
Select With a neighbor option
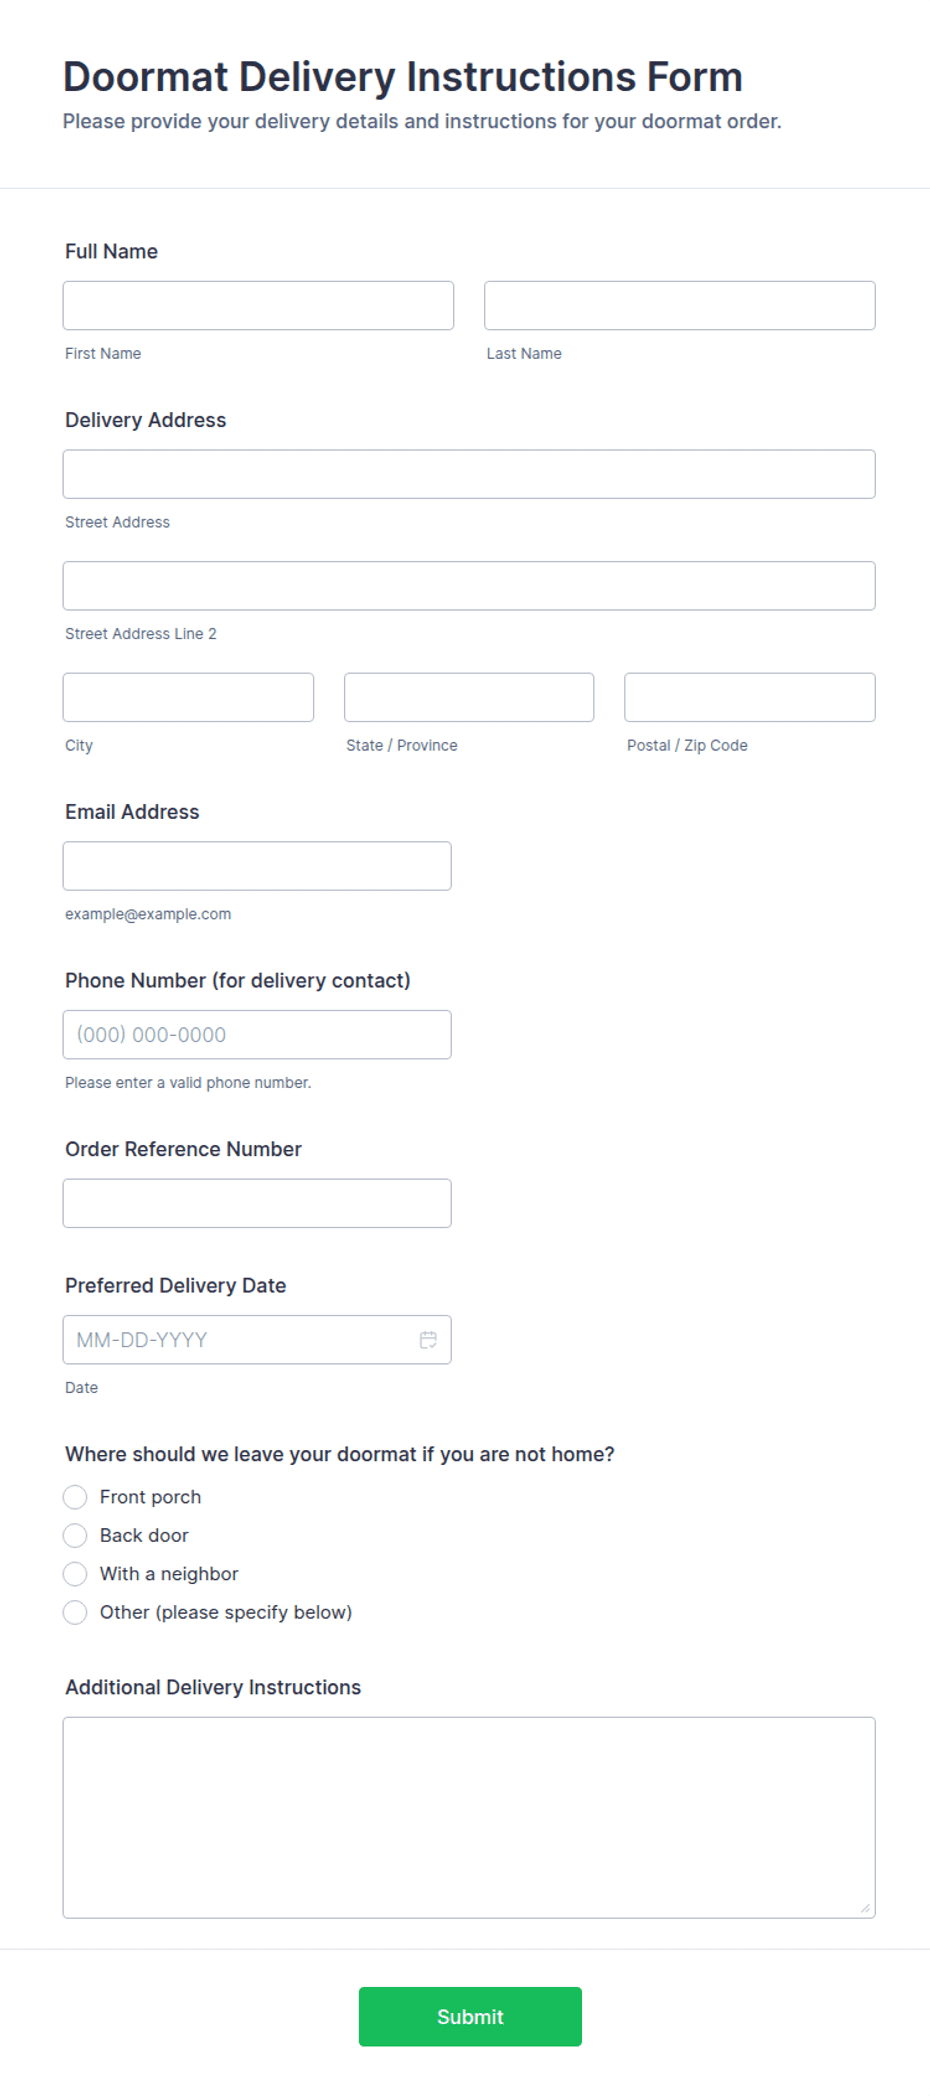75,1574
